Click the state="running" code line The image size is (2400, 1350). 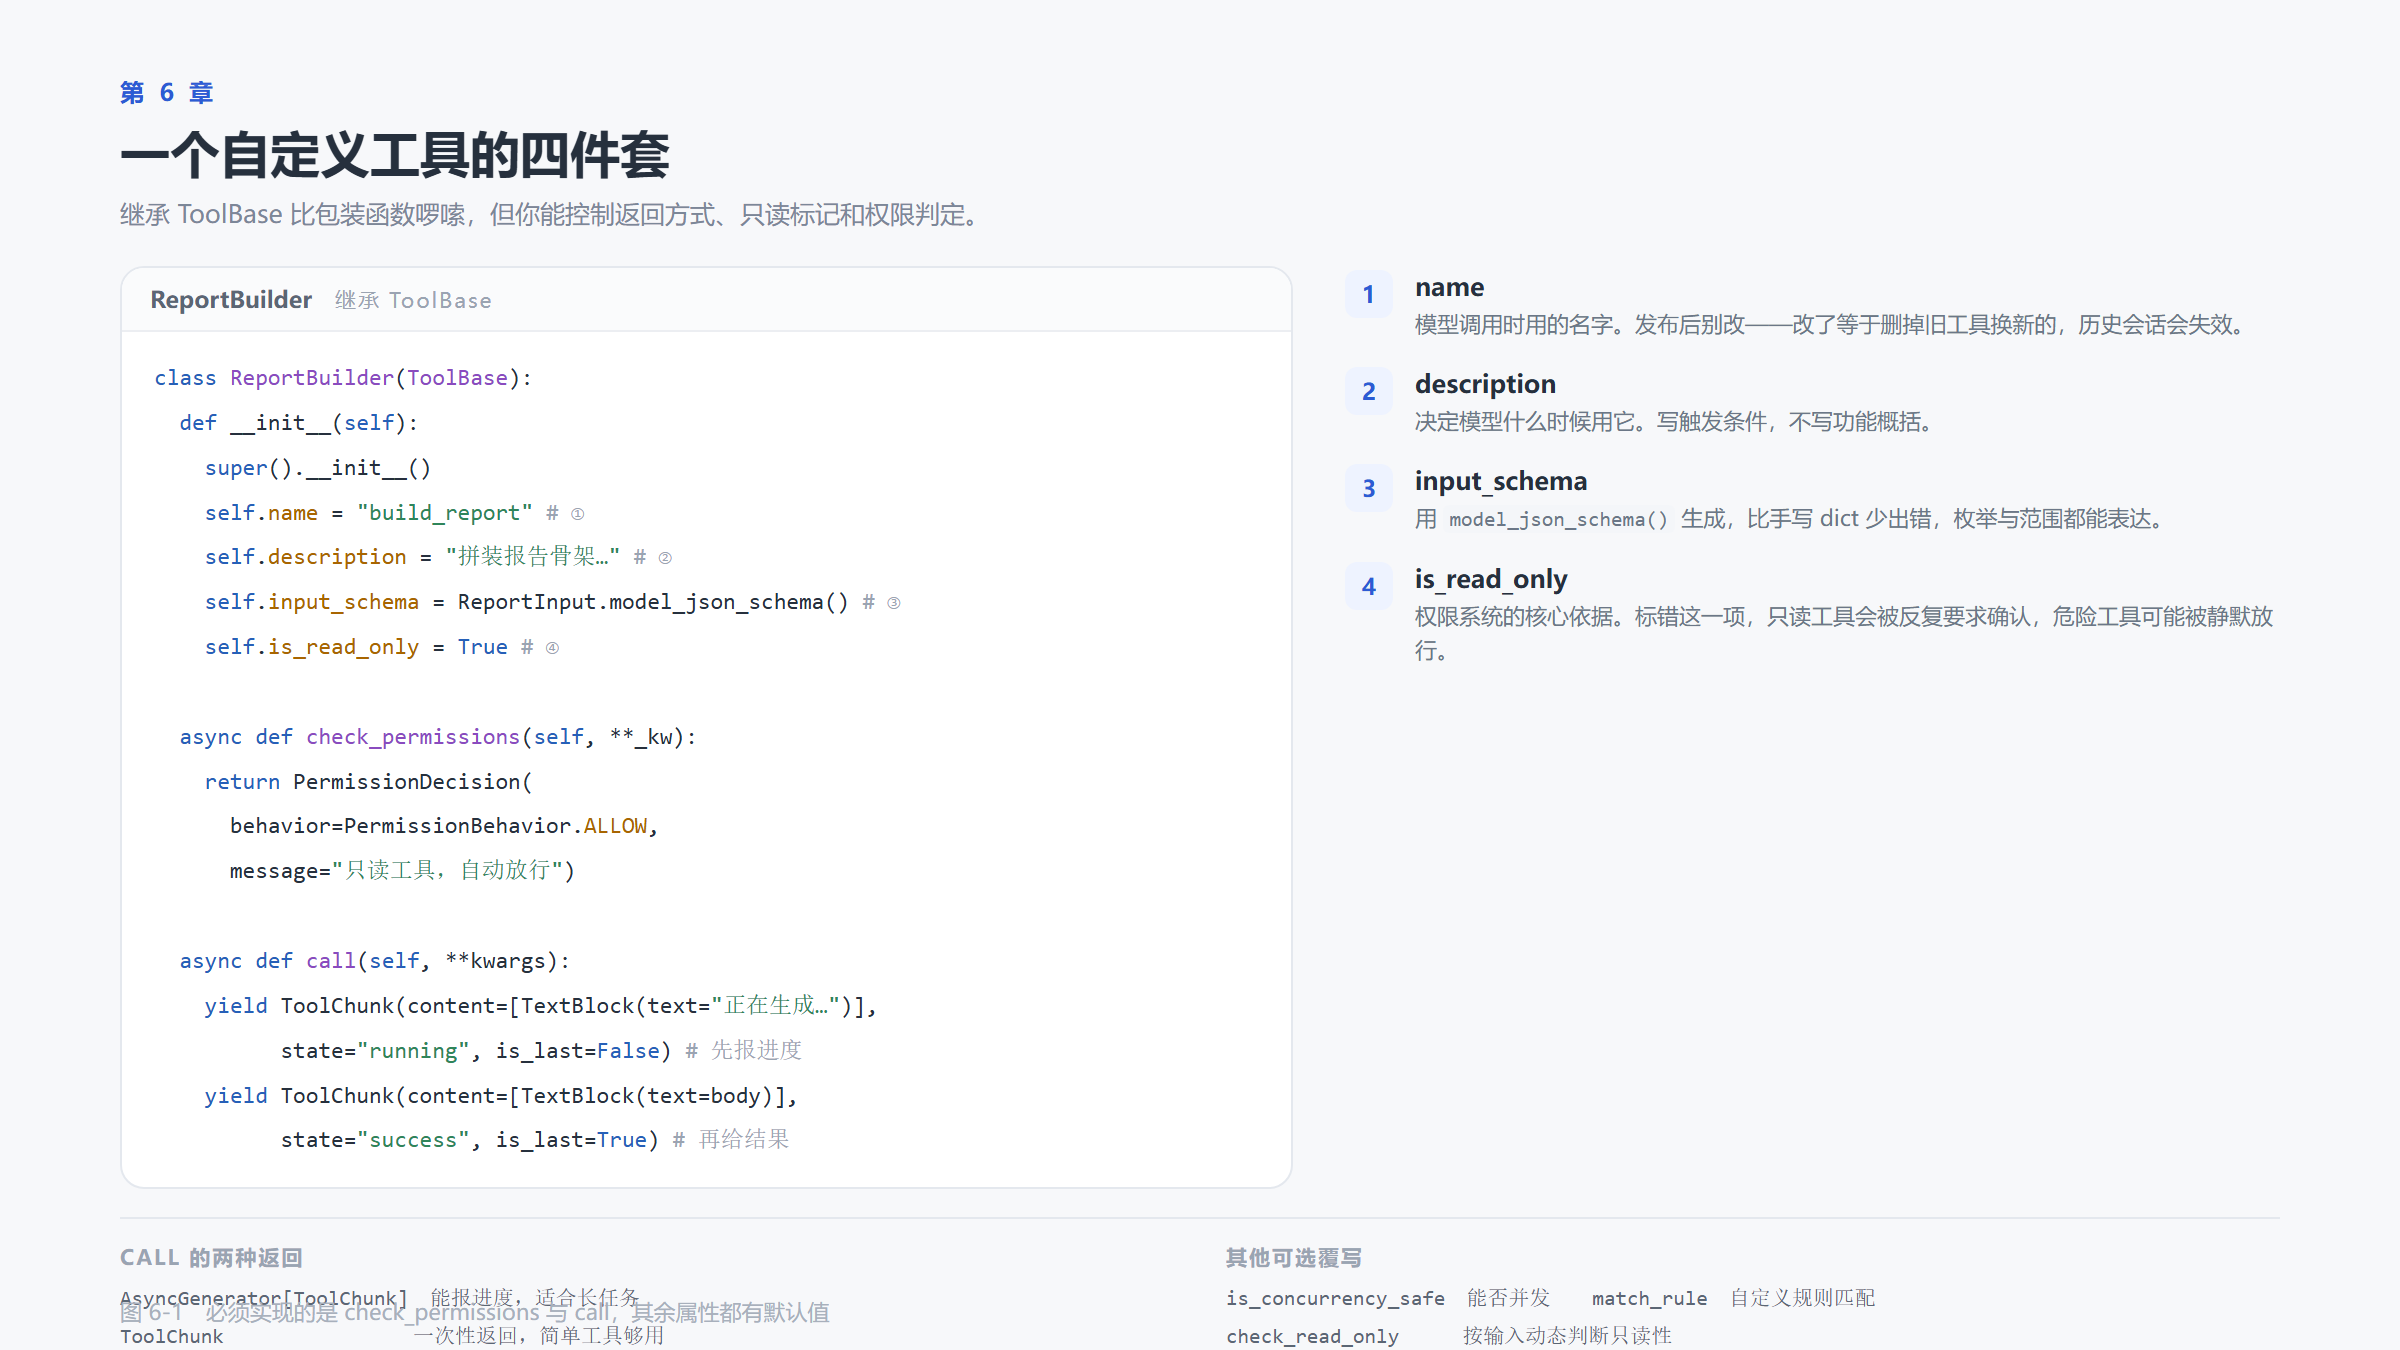point(541,1051)
